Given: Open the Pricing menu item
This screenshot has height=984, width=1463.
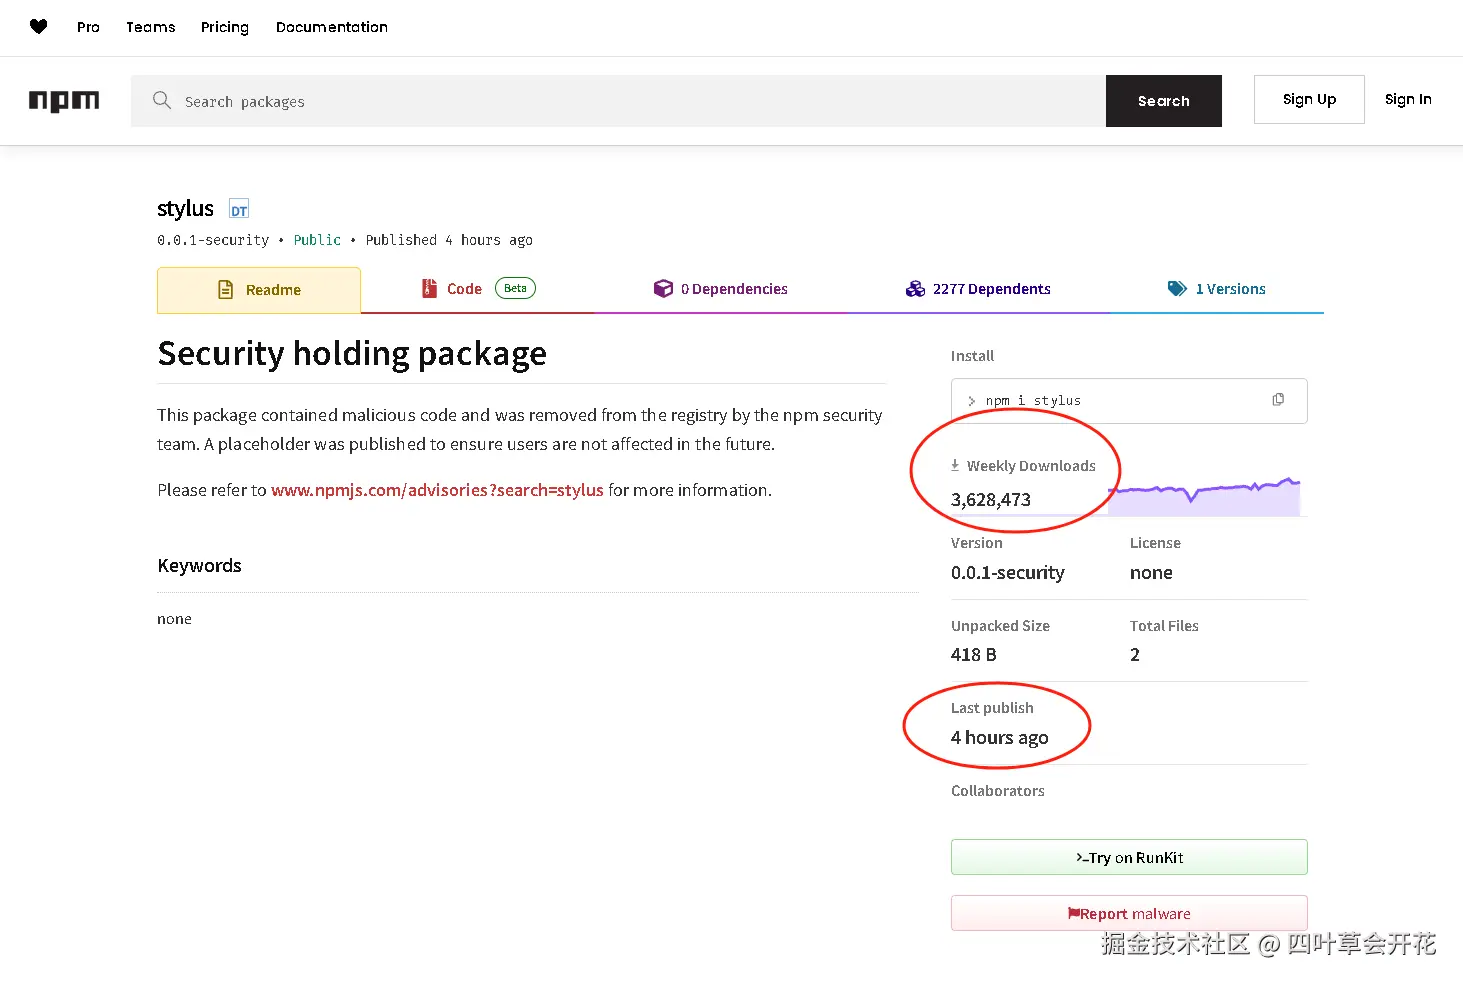Looking at the screenshot, I should pos(224,27).
